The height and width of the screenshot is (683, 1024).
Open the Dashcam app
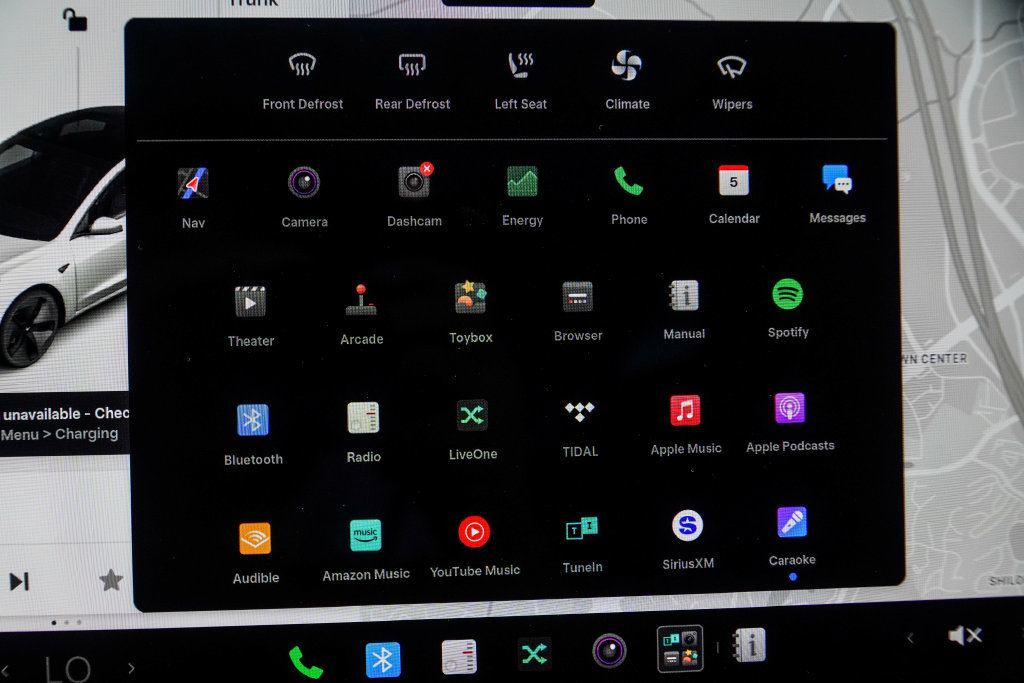click(x=414, y=195)
